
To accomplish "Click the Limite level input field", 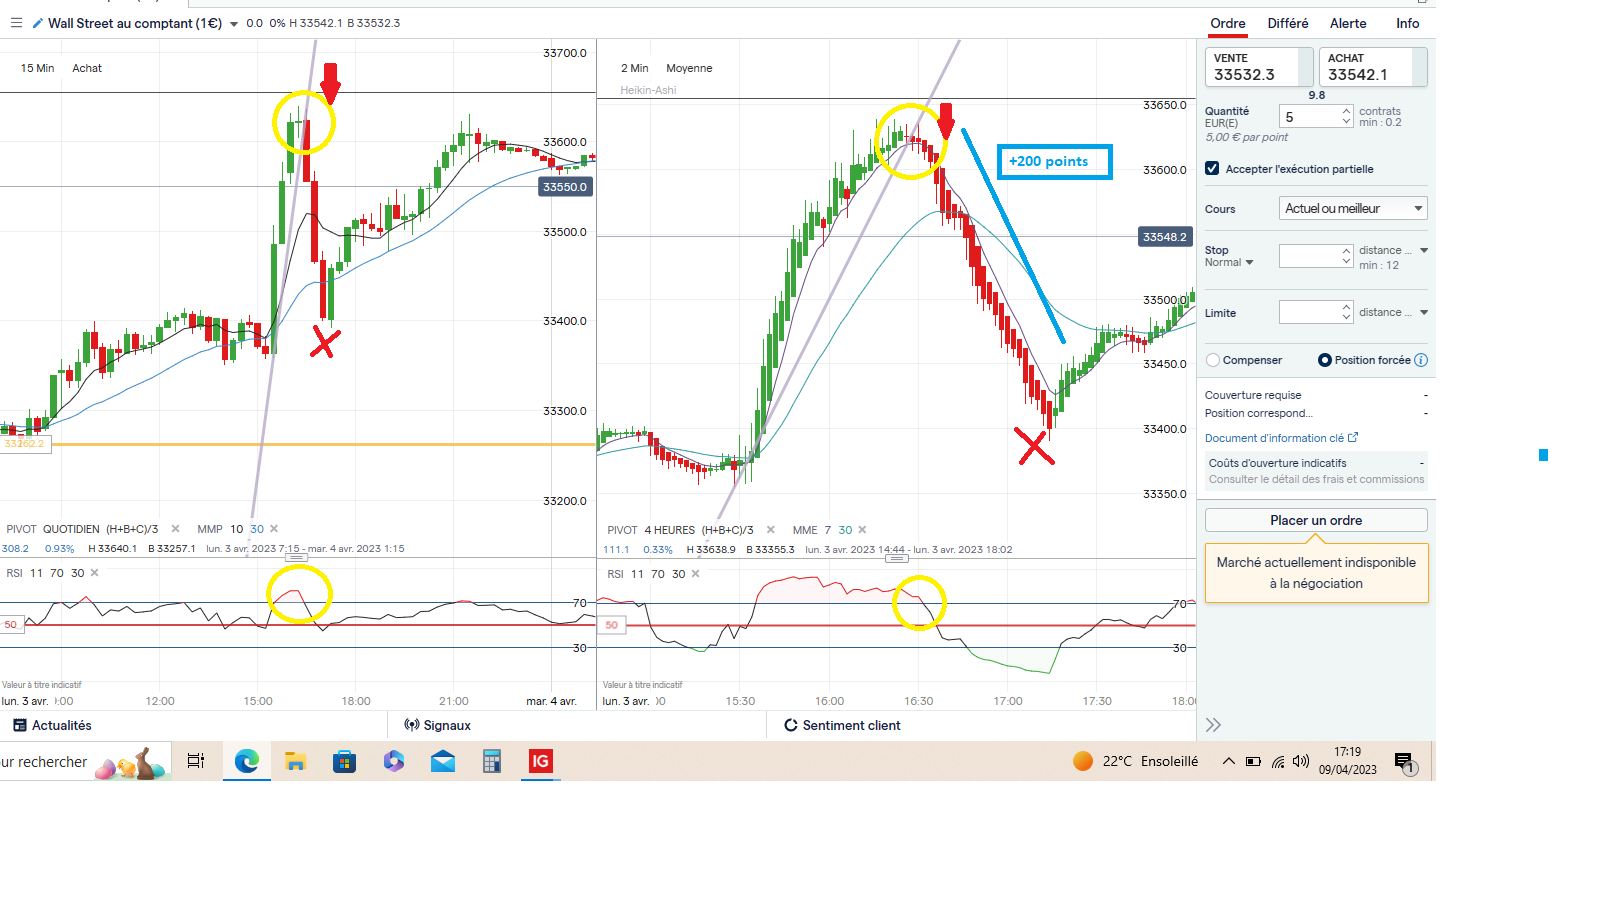I will (x=1310, y=312).
